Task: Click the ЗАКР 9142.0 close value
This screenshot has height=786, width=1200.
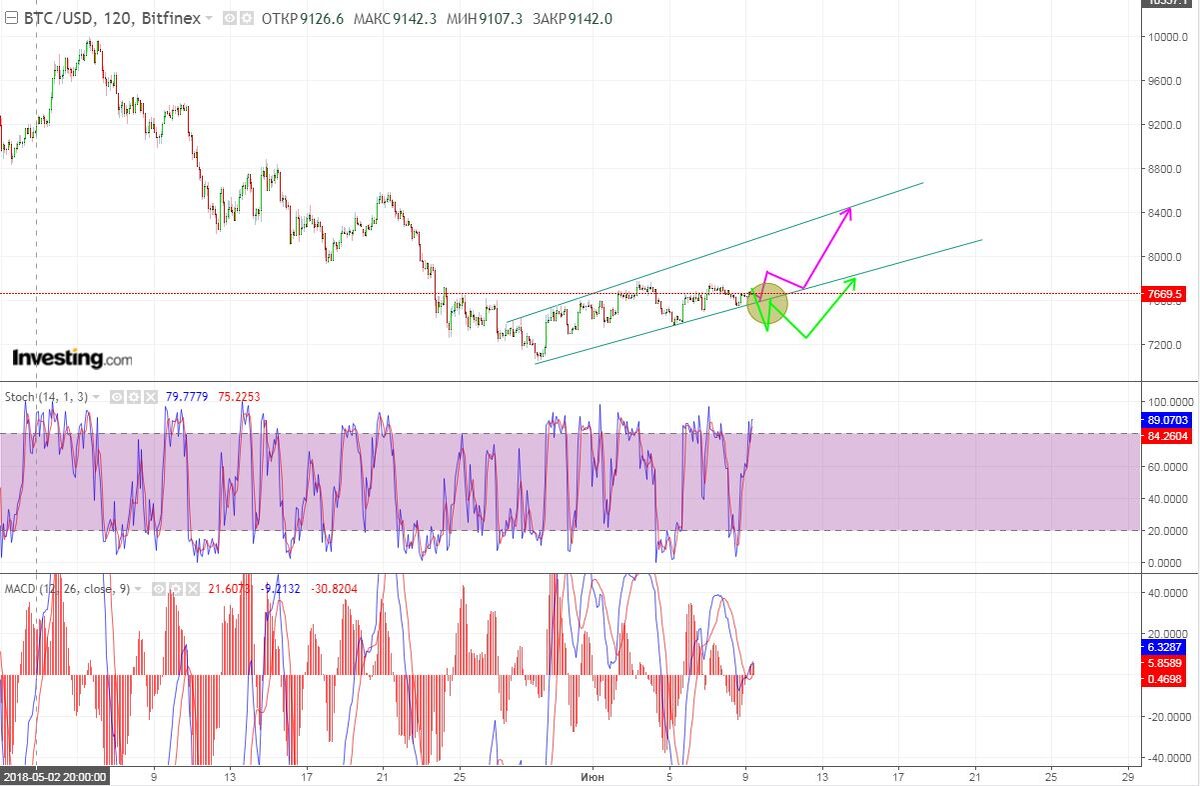Action: point(573,19)
